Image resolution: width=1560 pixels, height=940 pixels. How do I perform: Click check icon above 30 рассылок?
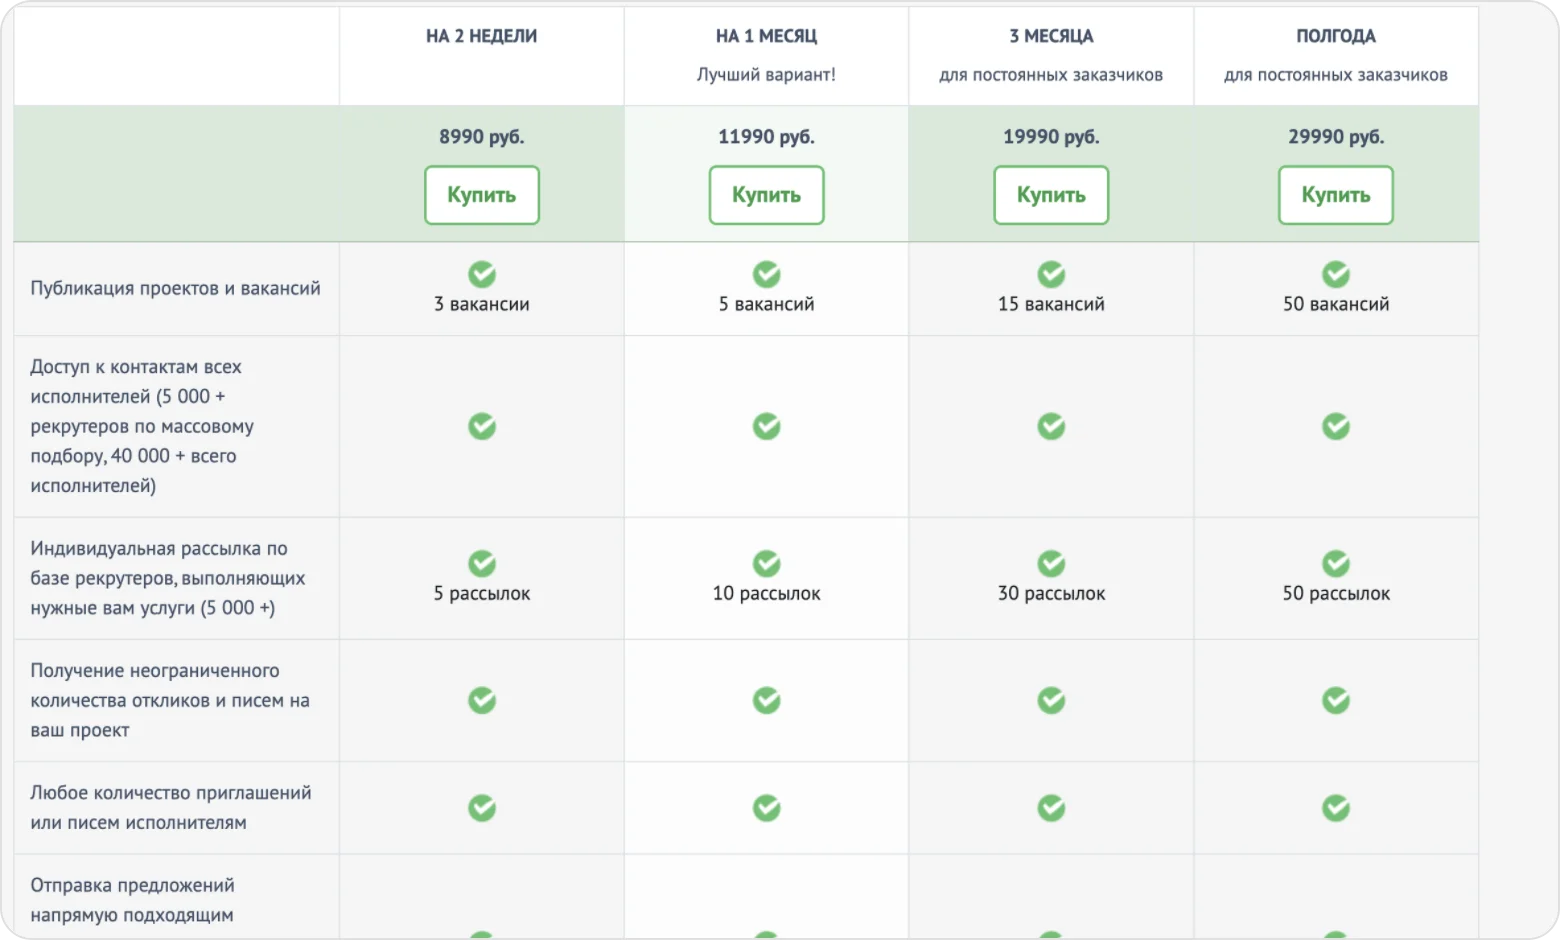tap(1051, 564)
